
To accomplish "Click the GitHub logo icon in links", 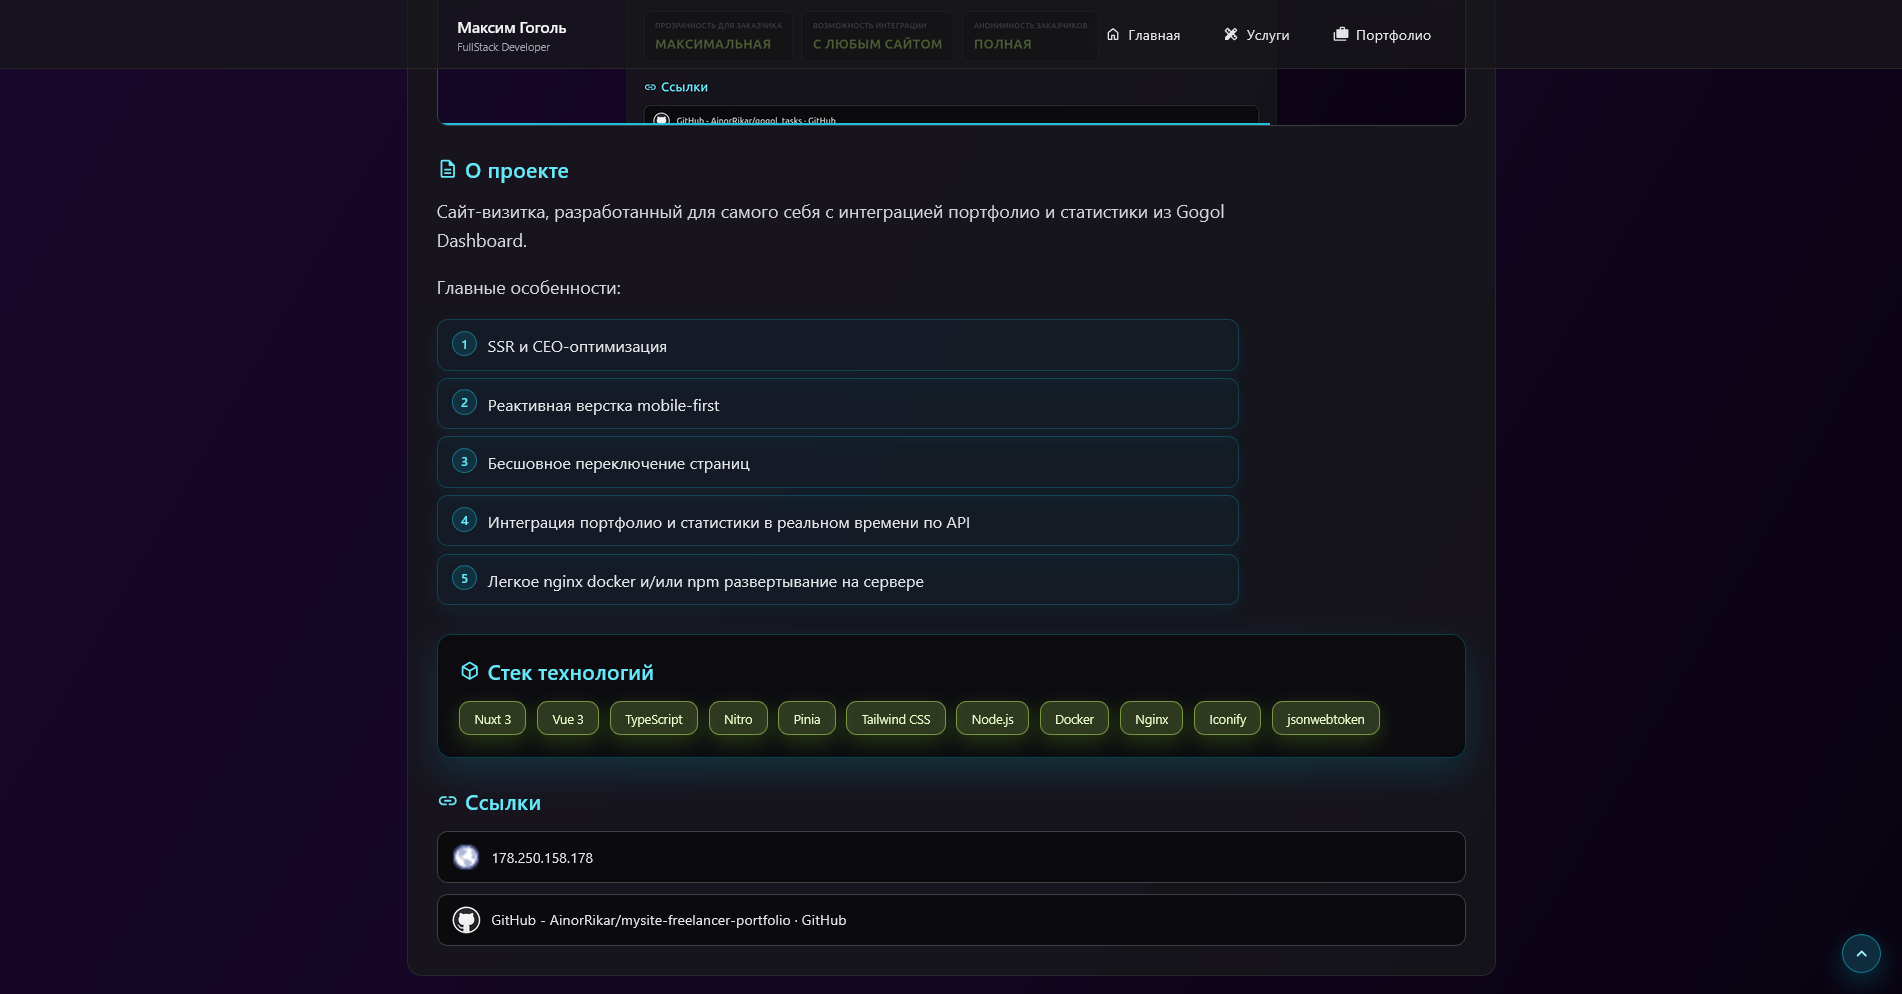I will [466, 920].
